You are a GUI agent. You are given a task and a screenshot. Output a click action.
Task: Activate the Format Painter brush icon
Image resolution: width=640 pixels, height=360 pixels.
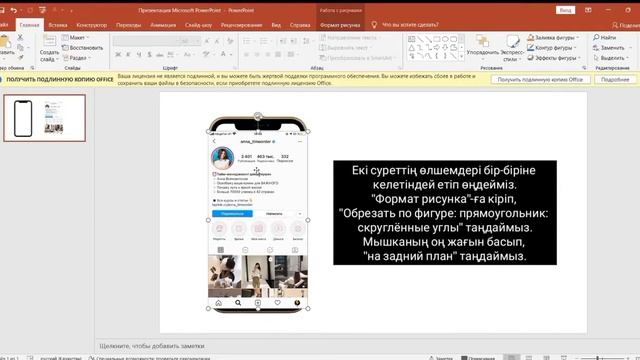point(20,58)
